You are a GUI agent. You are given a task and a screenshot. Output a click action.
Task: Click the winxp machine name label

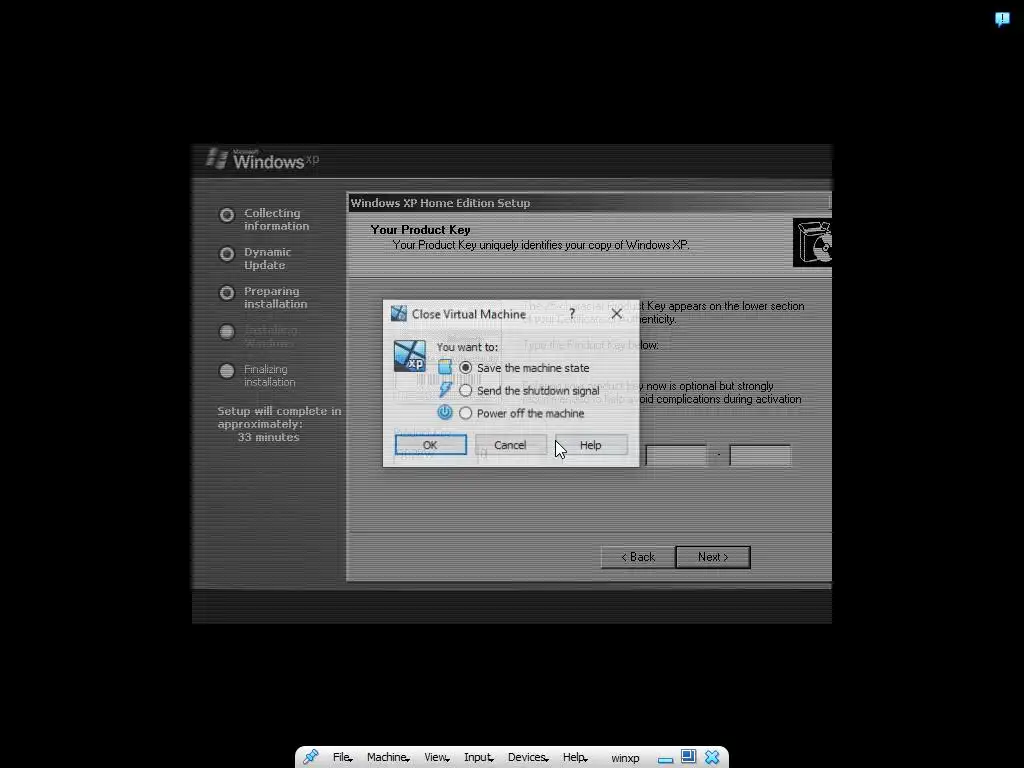[x=625, y=758]
